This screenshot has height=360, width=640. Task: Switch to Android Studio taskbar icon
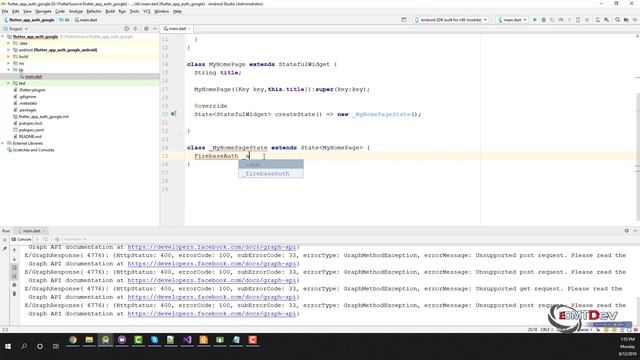[x=105, y=340]
